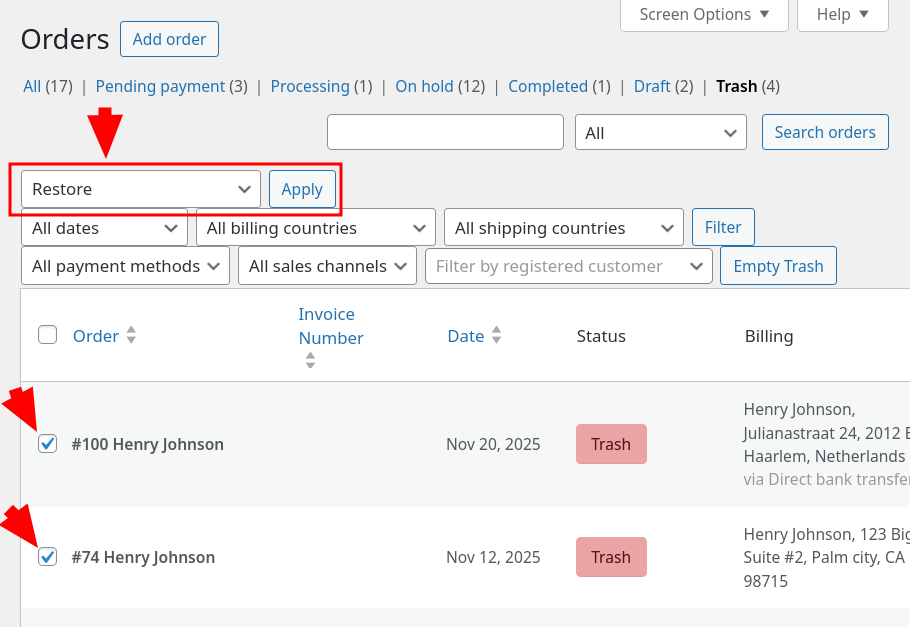Viewport: 910px width, 627px height.
Task: Expand All payment methods dropdown
Action: 125,266
